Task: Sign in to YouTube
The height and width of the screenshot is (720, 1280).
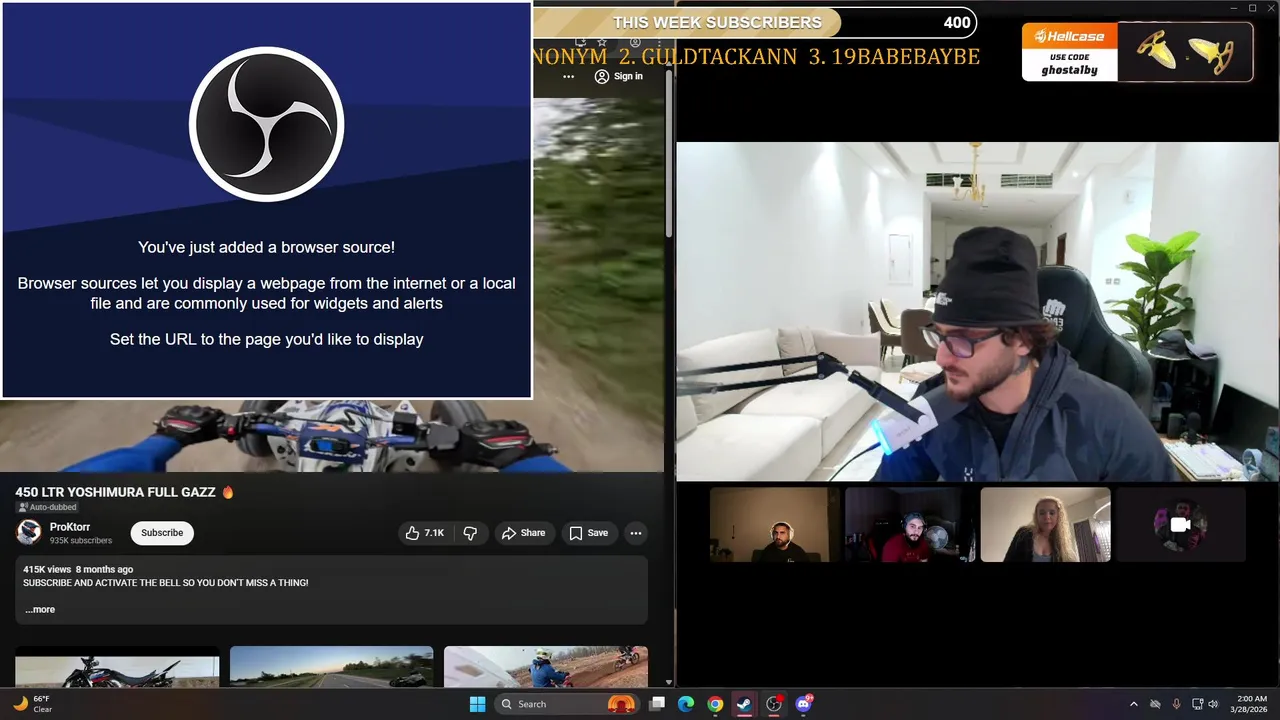Action: [x=619, y=76]
